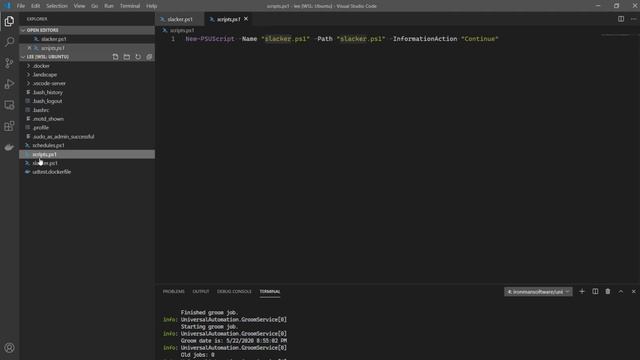Click the "Continue" string in the editor
Viewport: 640px width, 360px height.
(480, 39)
